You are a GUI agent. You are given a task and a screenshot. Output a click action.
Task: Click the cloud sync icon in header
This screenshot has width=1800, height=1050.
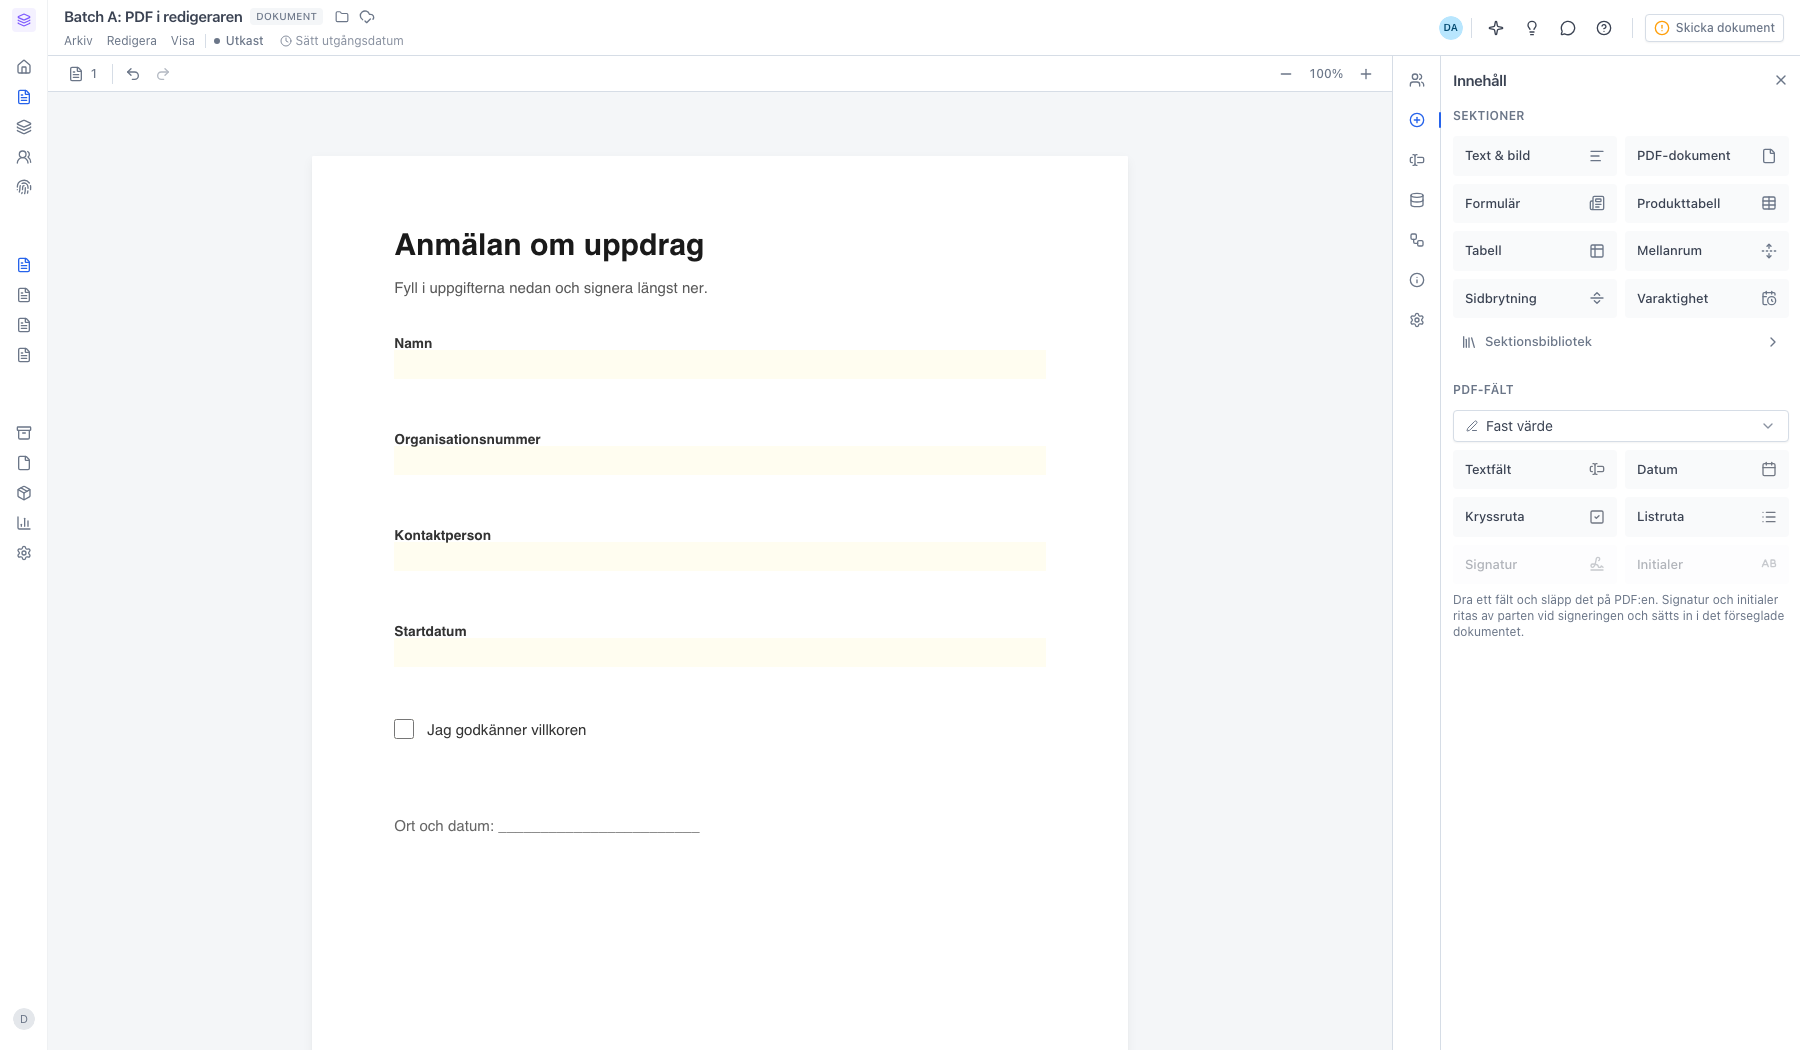click(367, 17)
